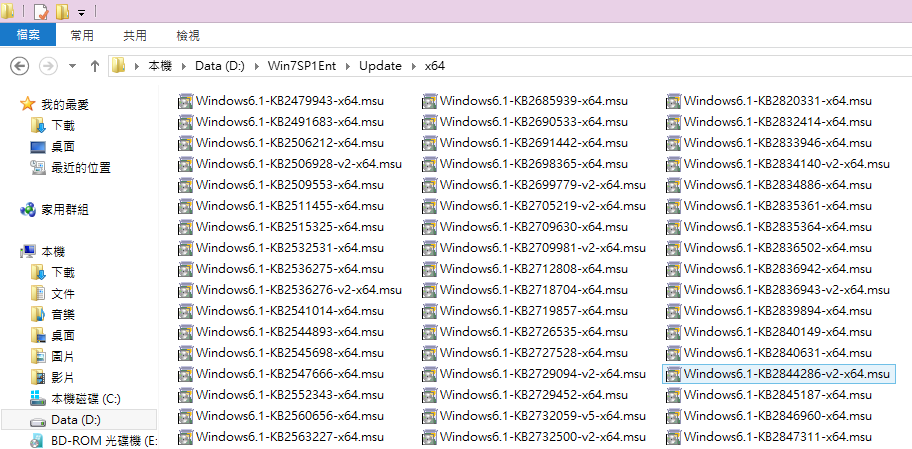Click icon of Windows6.1-KB2732059-v5-x64.msu
Image resolution: width=912 pixels, height=449 pixels.
[x=429, y=416]
